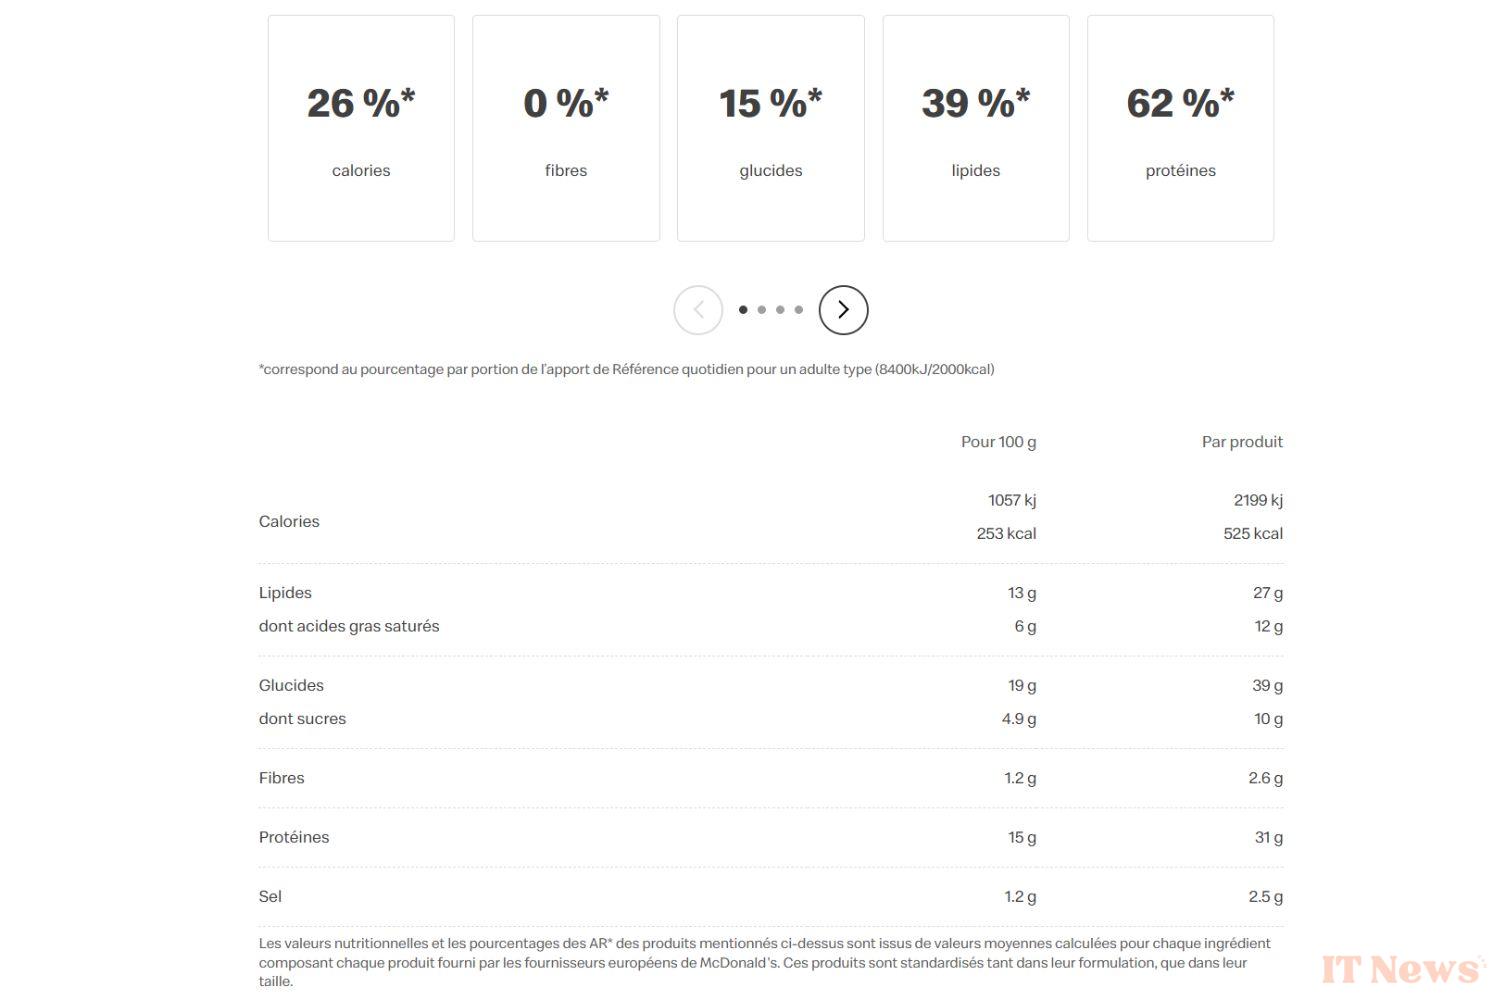Select the 62% protéines card
Image resolution: width=1500 pixels, height=1000 pixels.
click(1180, 127)
